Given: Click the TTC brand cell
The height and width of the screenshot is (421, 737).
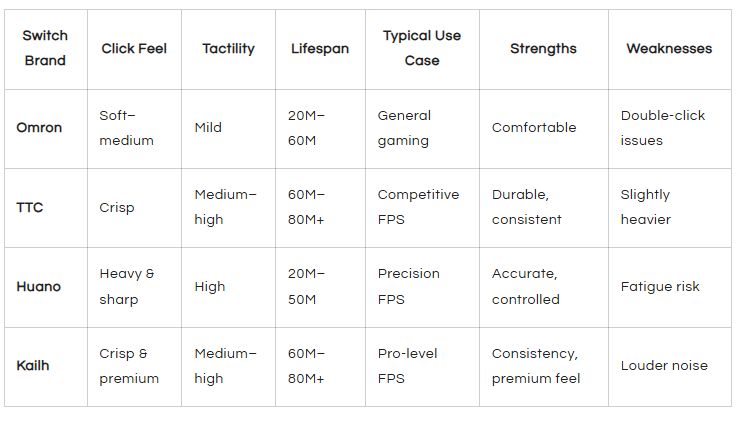Looking at the screenshot, I should [46, 208].
